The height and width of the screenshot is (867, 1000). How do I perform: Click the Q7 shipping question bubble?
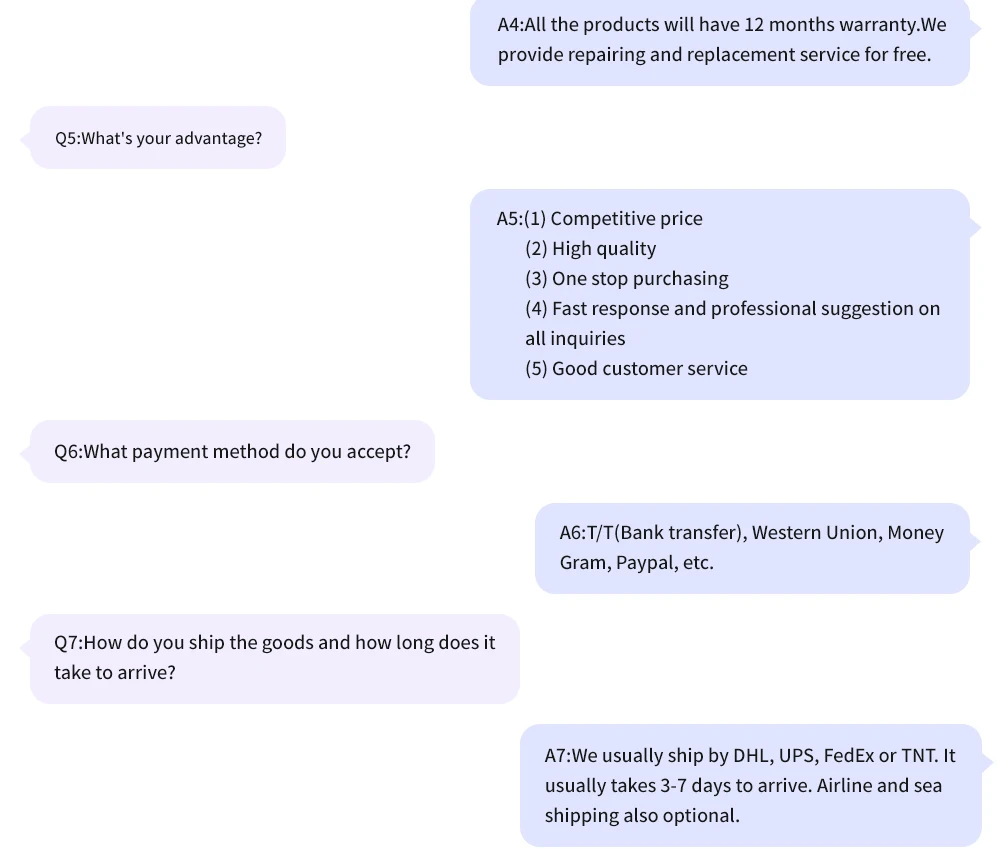click(x=274, y=658)
